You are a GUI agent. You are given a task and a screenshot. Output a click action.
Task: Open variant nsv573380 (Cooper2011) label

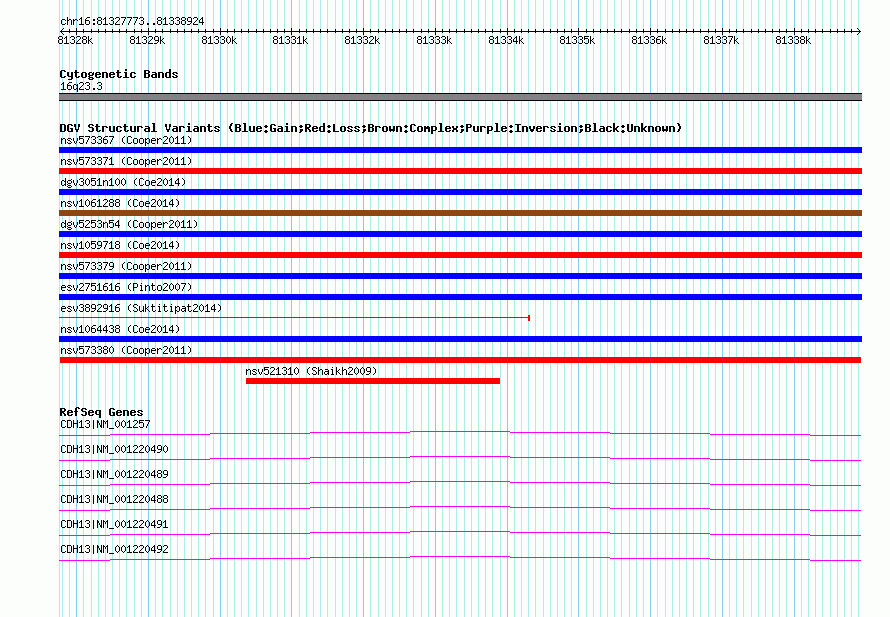point(126,350)
